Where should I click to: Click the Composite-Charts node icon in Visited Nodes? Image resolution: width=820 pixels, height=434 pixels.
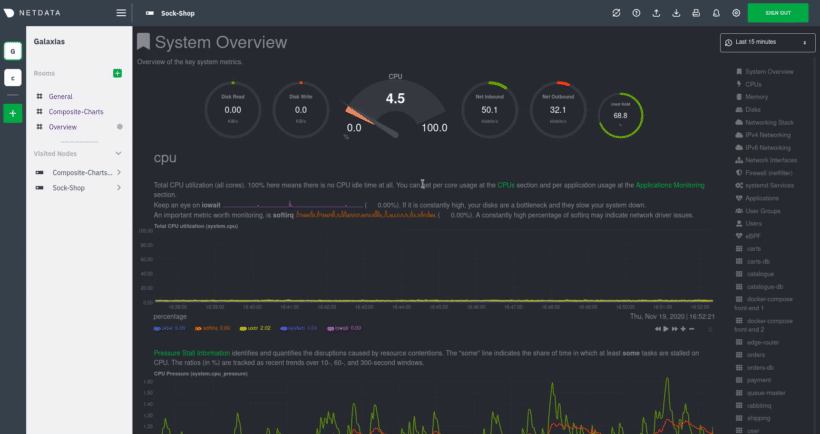coord(39,173)
